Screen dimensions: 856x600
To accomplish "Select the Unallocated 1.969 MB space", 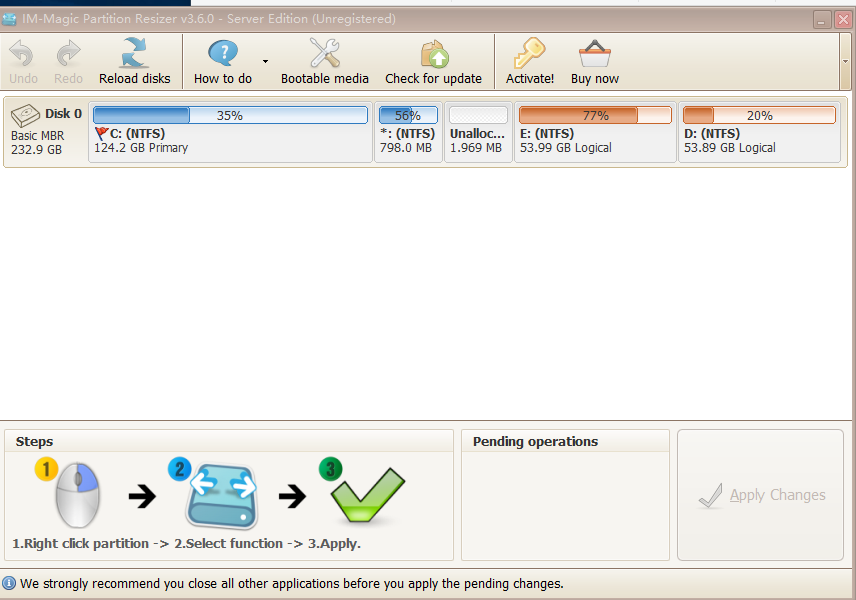I will (478, 132).
